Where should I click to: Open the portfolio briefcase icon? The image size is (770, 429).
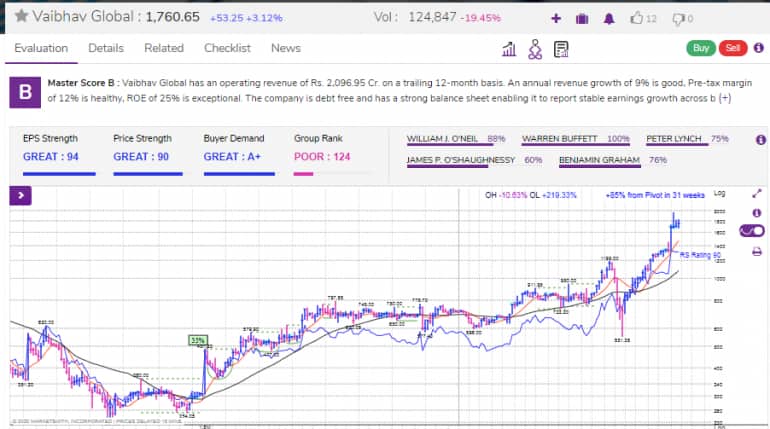(x=582, y=19)
